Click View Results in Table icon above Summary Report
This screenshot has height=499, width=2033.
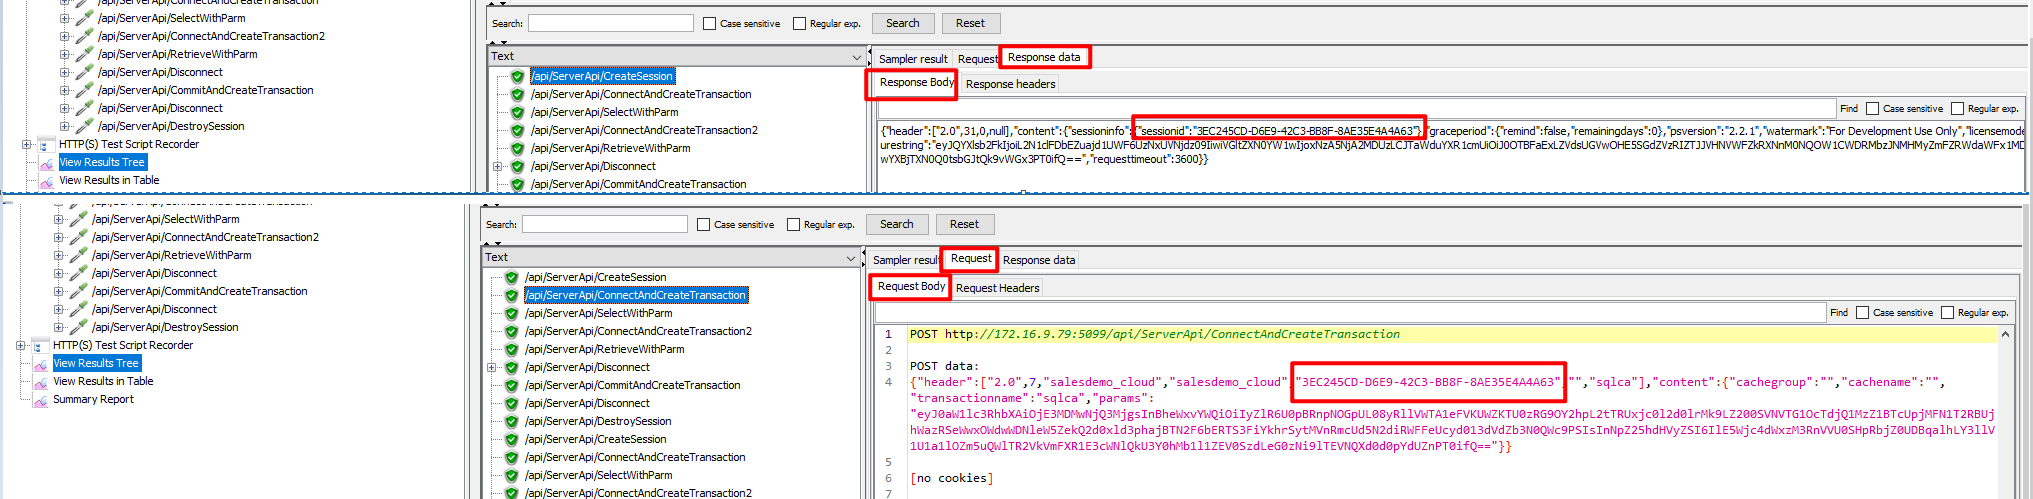pos(41,382)
